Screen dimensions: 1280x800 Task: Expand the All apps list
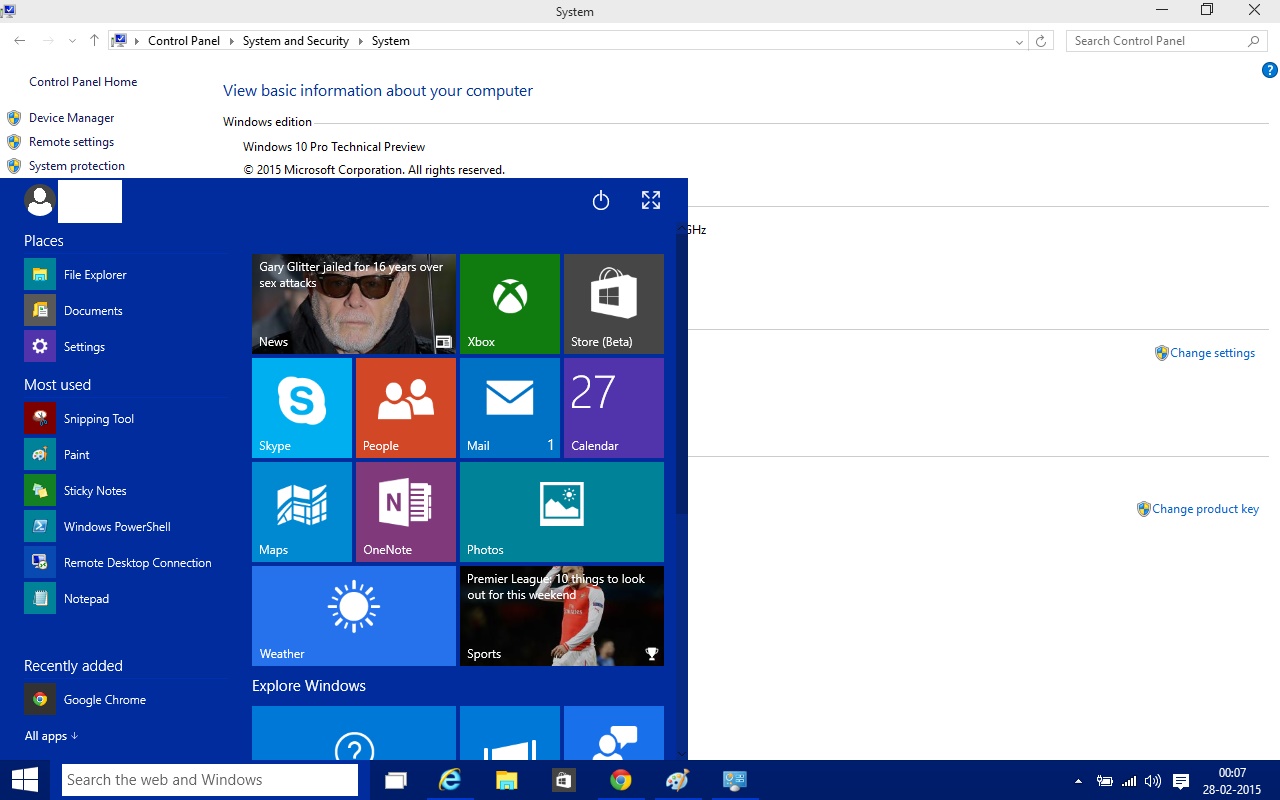[x=51, y=736]
